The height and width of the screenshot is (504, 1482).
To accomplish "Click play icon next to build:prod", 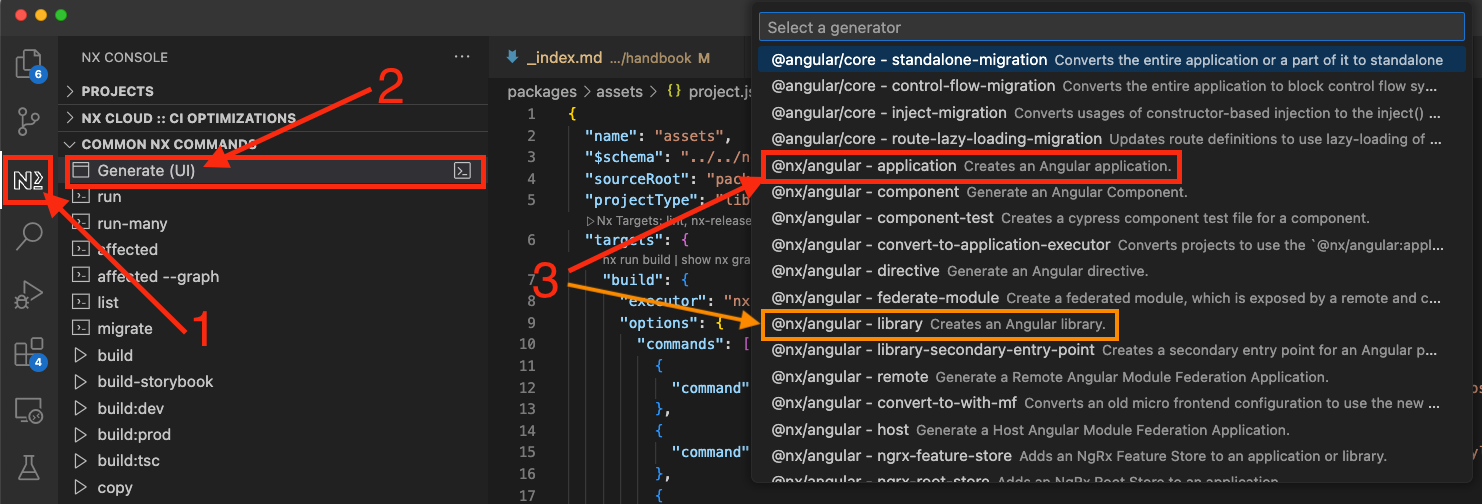I will click(82, 434).
